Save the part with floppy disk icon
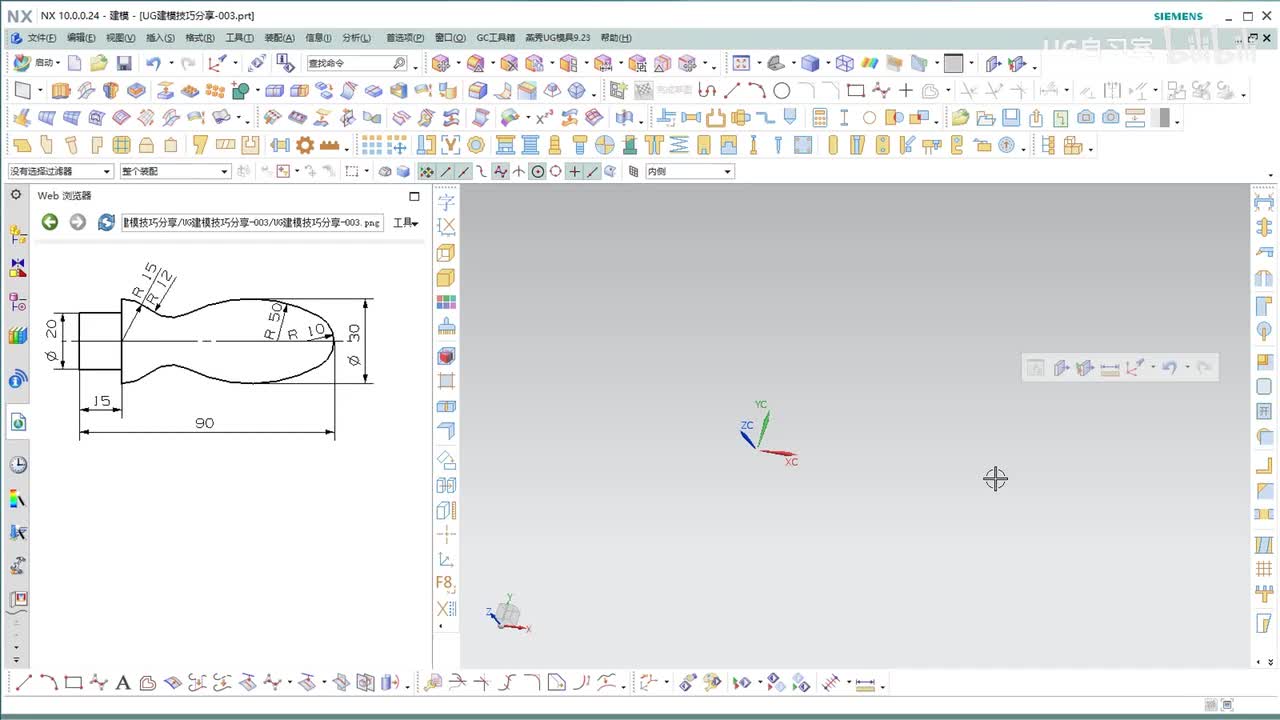This screenshot has width=1280, height=720. point(124,63)
